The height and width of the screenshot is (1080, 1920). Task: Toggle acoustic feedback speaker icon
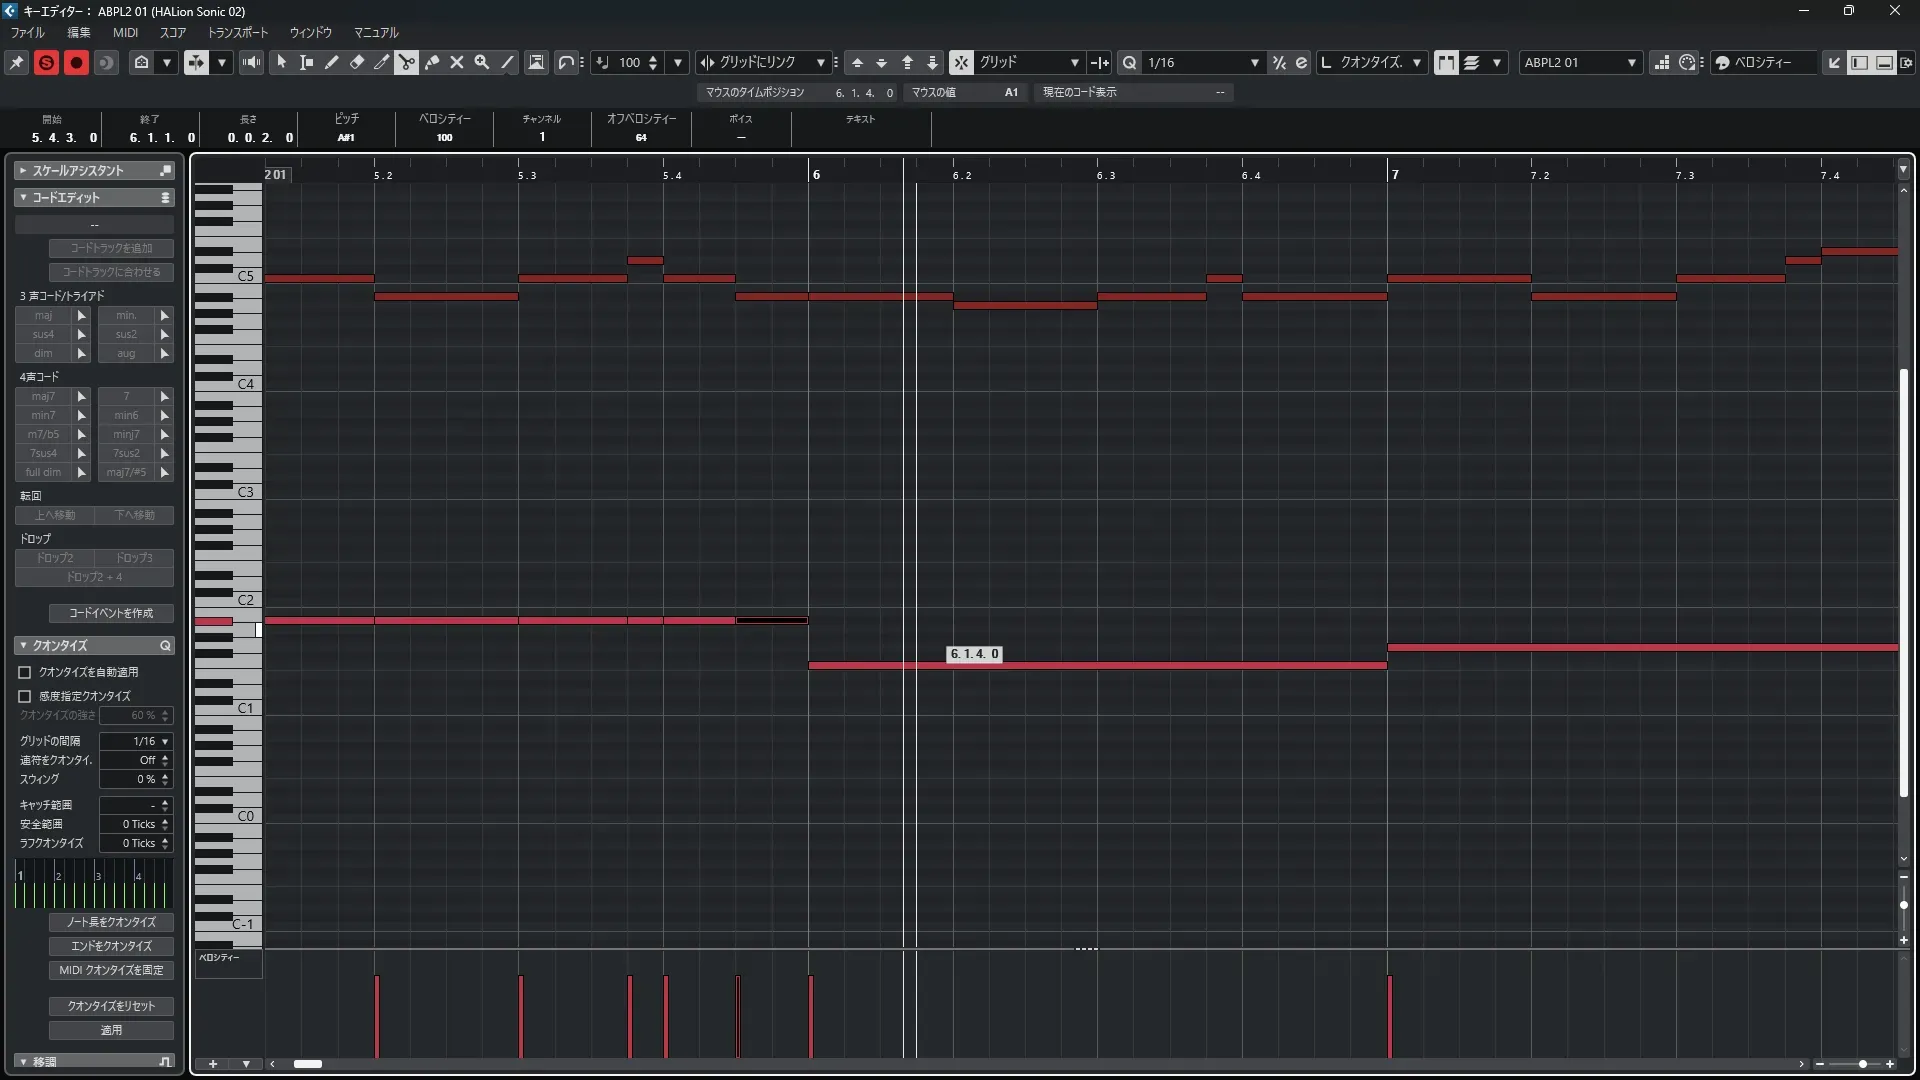tap(251, 62)
